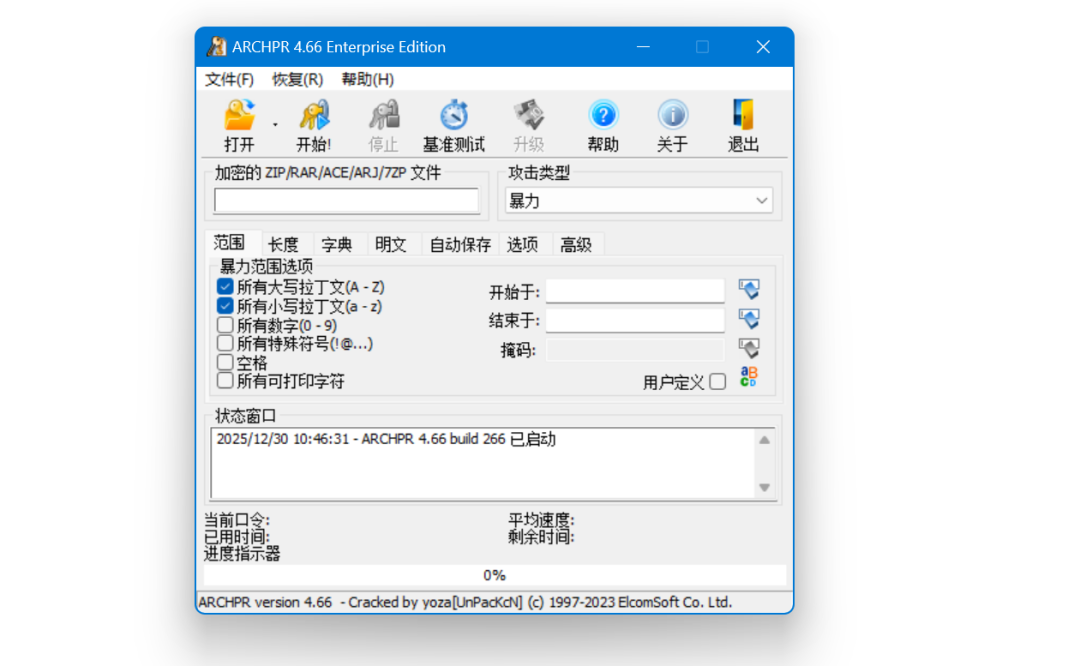Viewport: 1080px width, 666px height.
Task: Click the 开始于 input field
Action: (635, 291)
